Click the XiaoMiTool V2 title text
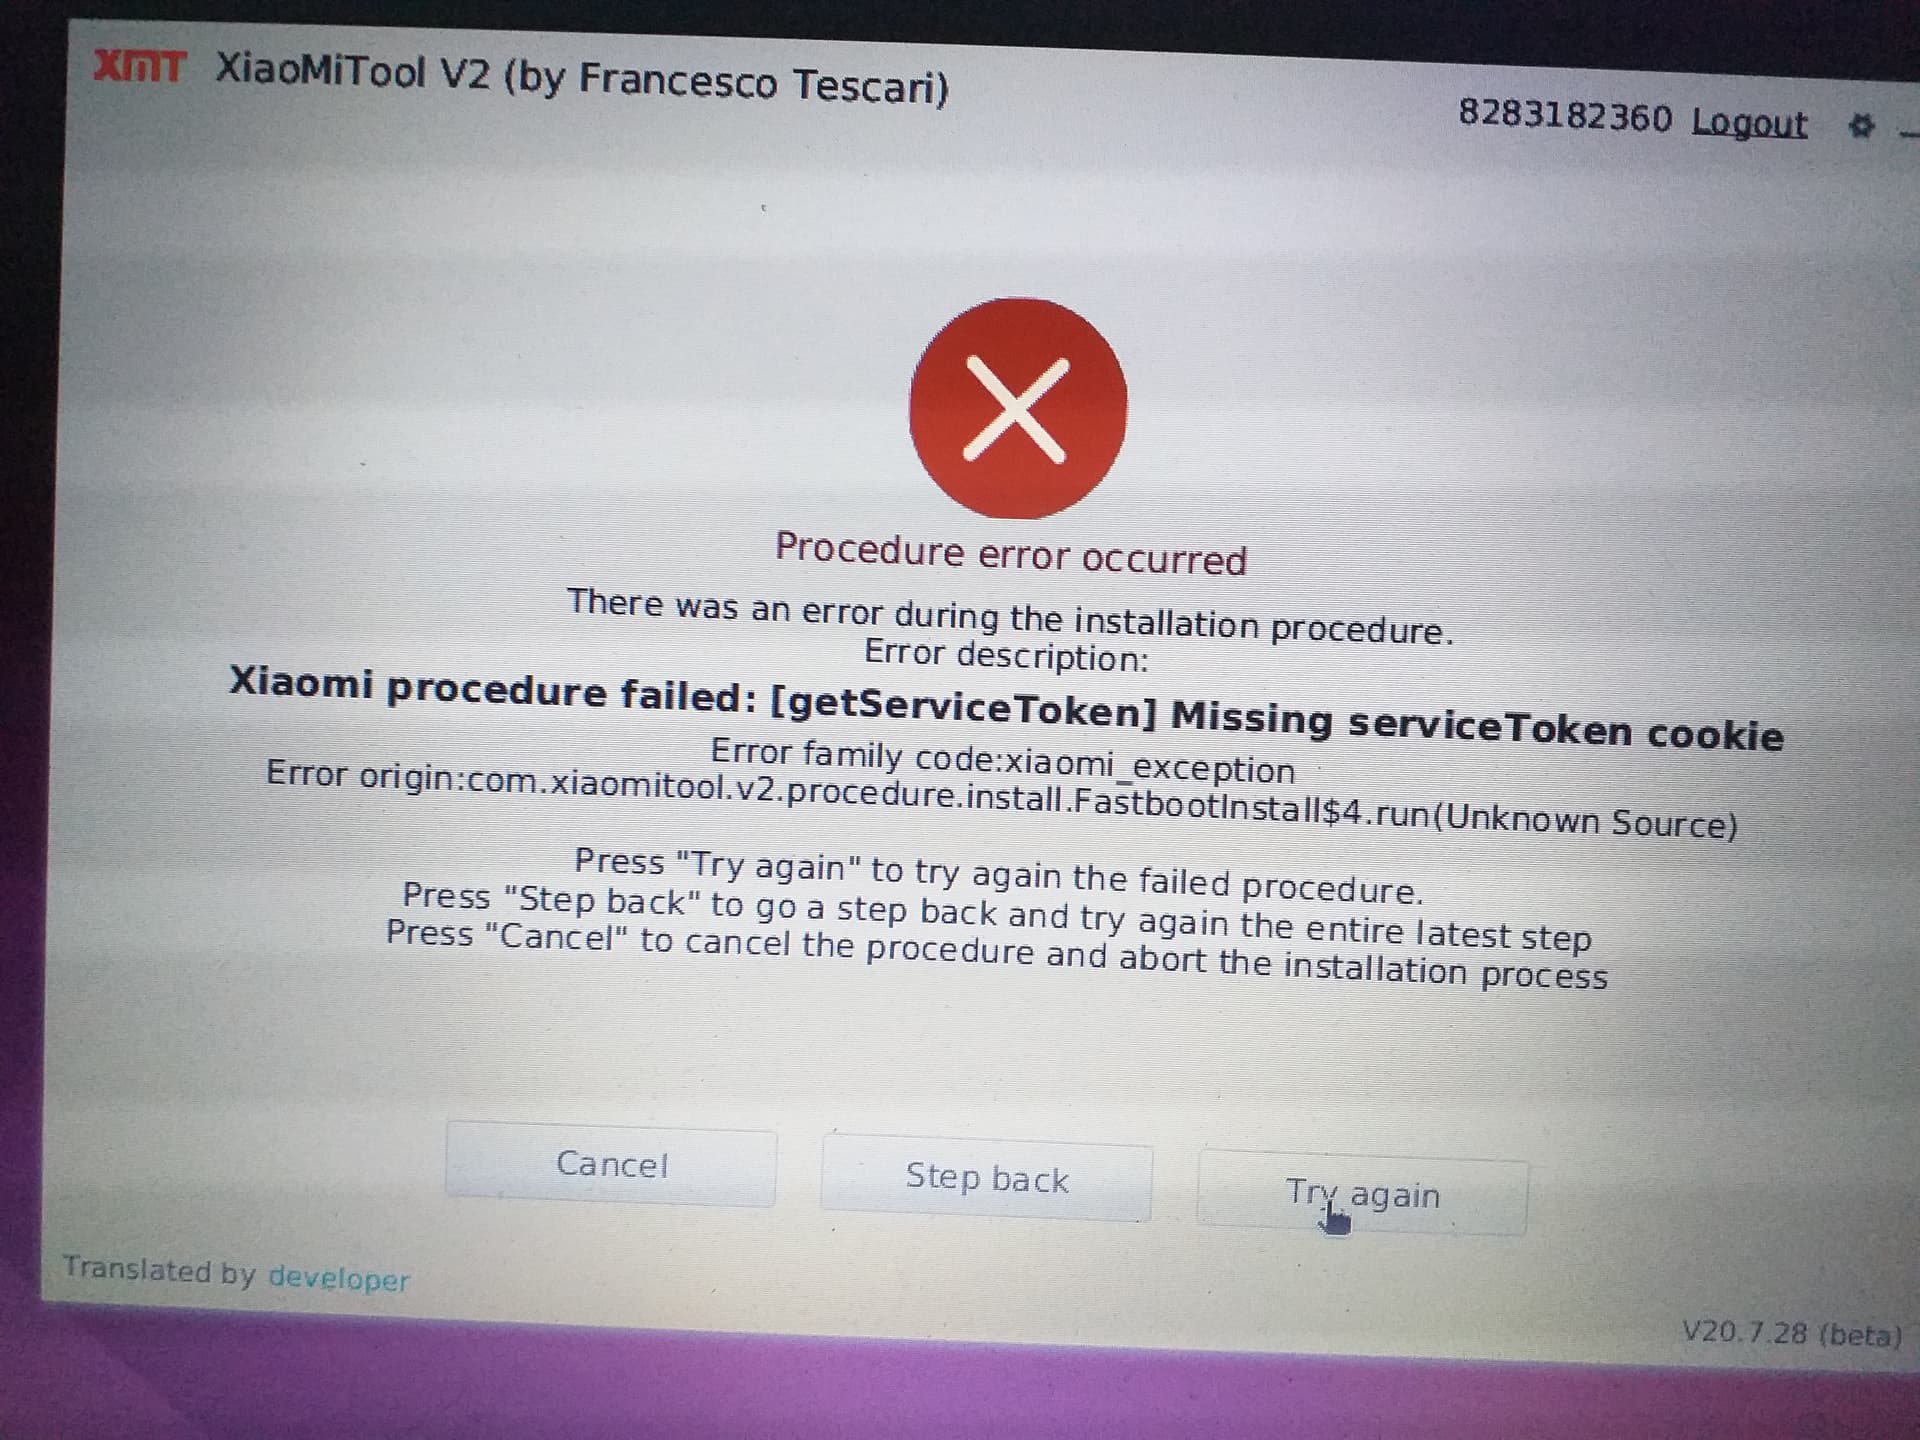This screenshot has width=1920, height=1440. [582, 77]
